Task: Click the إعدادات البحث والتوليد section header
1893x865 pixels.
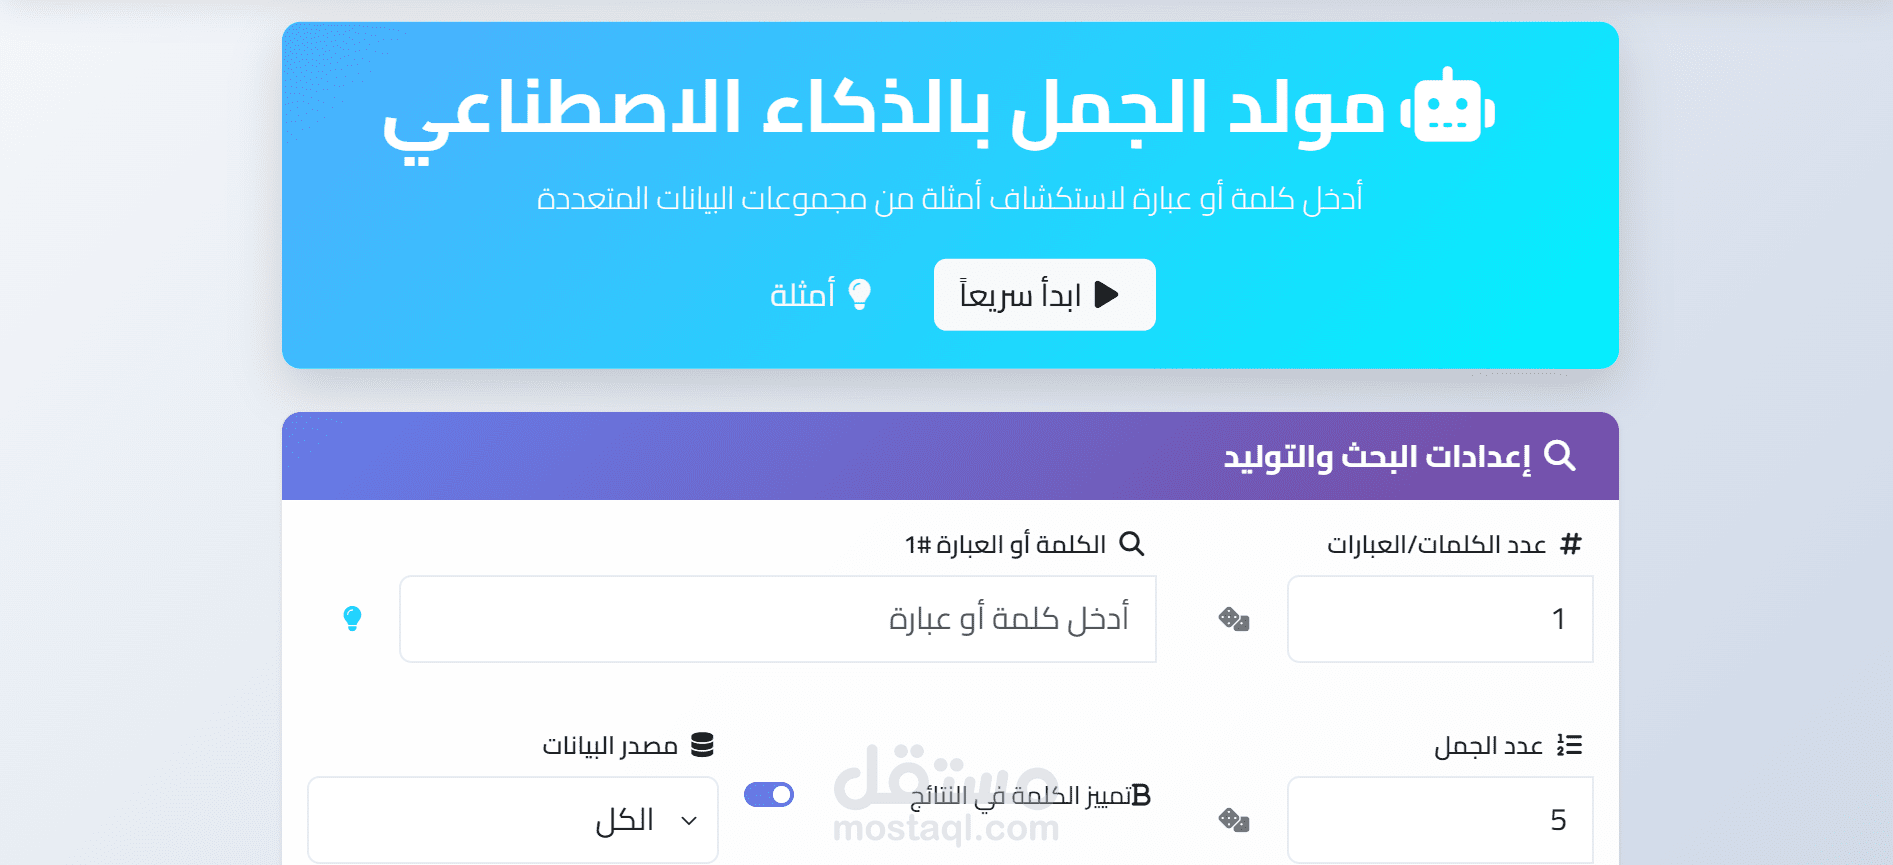Action: [1377, 457]
